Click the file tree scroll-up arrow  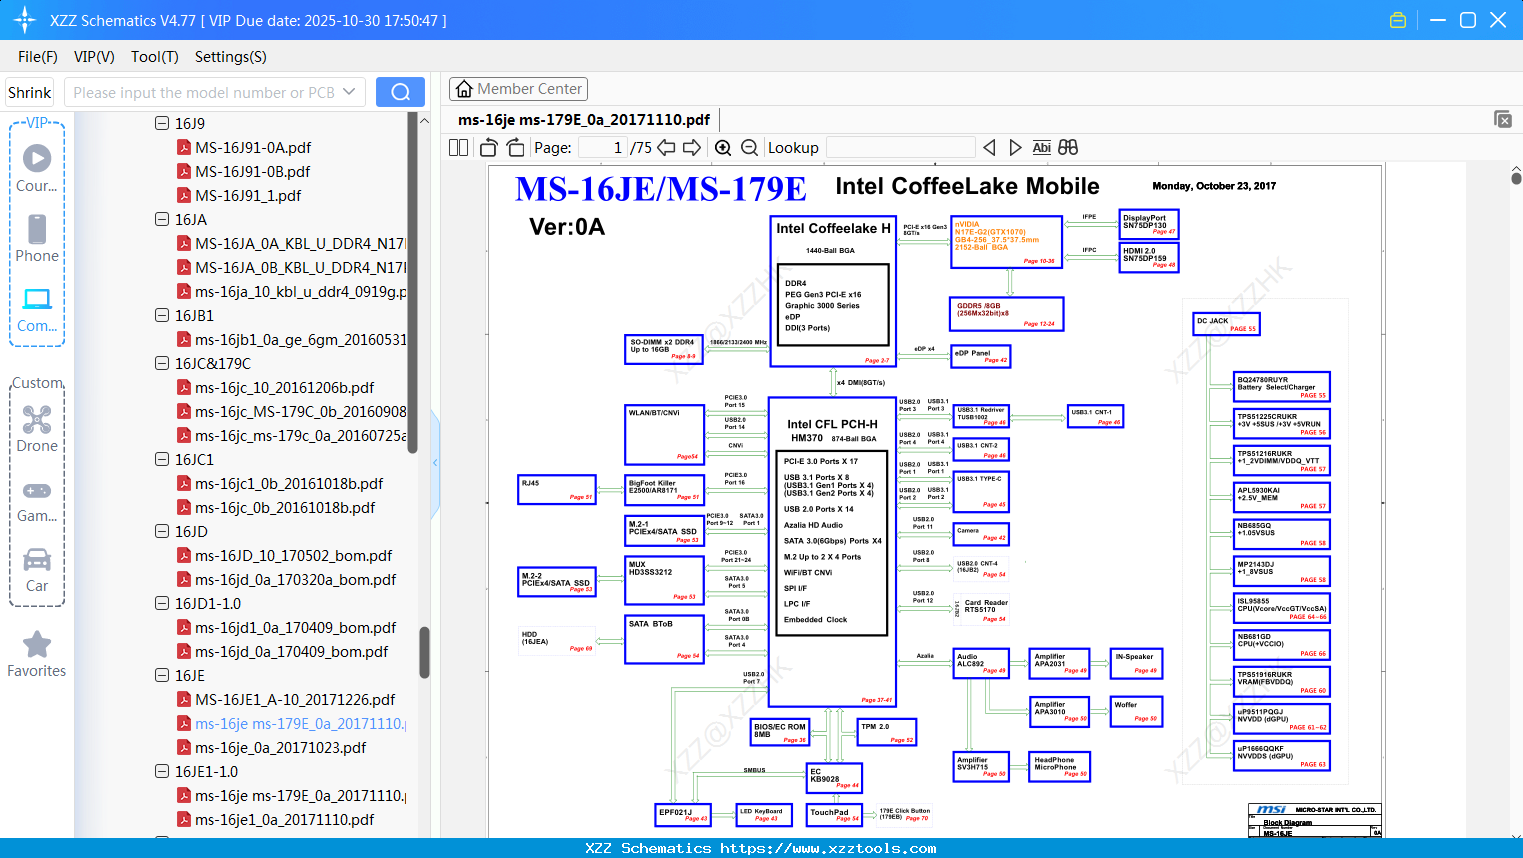(424, 120)
